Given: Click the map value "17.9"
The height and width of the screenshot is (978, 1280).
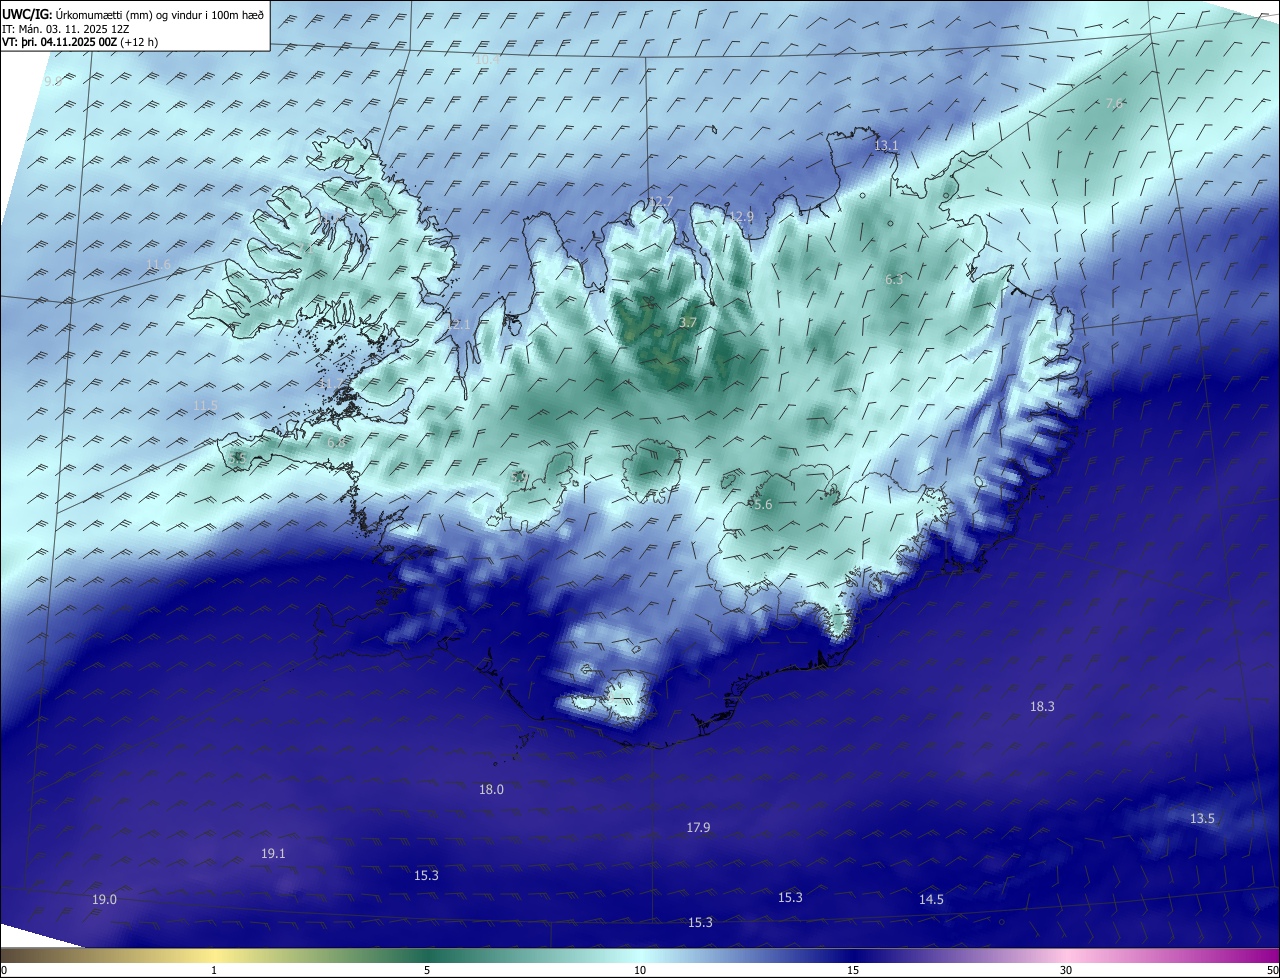Looking at the screenshot, I should tap(698, 828).
